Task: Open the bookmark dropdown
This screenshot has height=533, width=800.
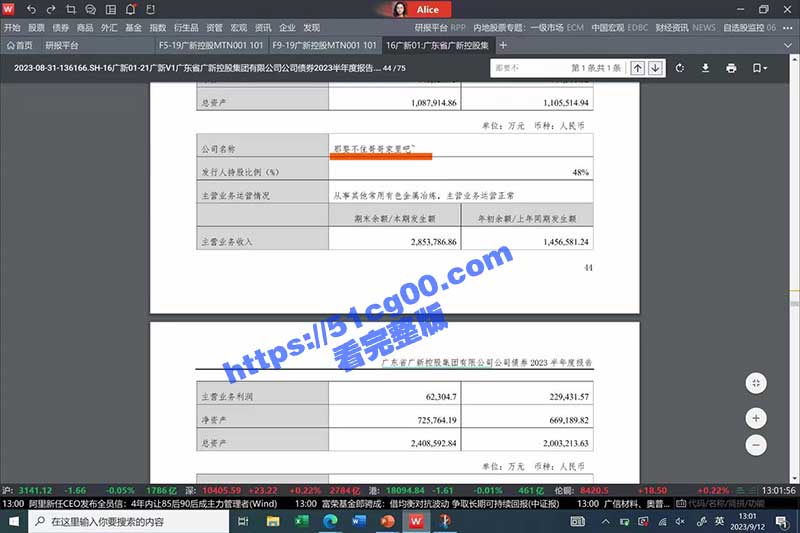Action: [x=759, y=68]
